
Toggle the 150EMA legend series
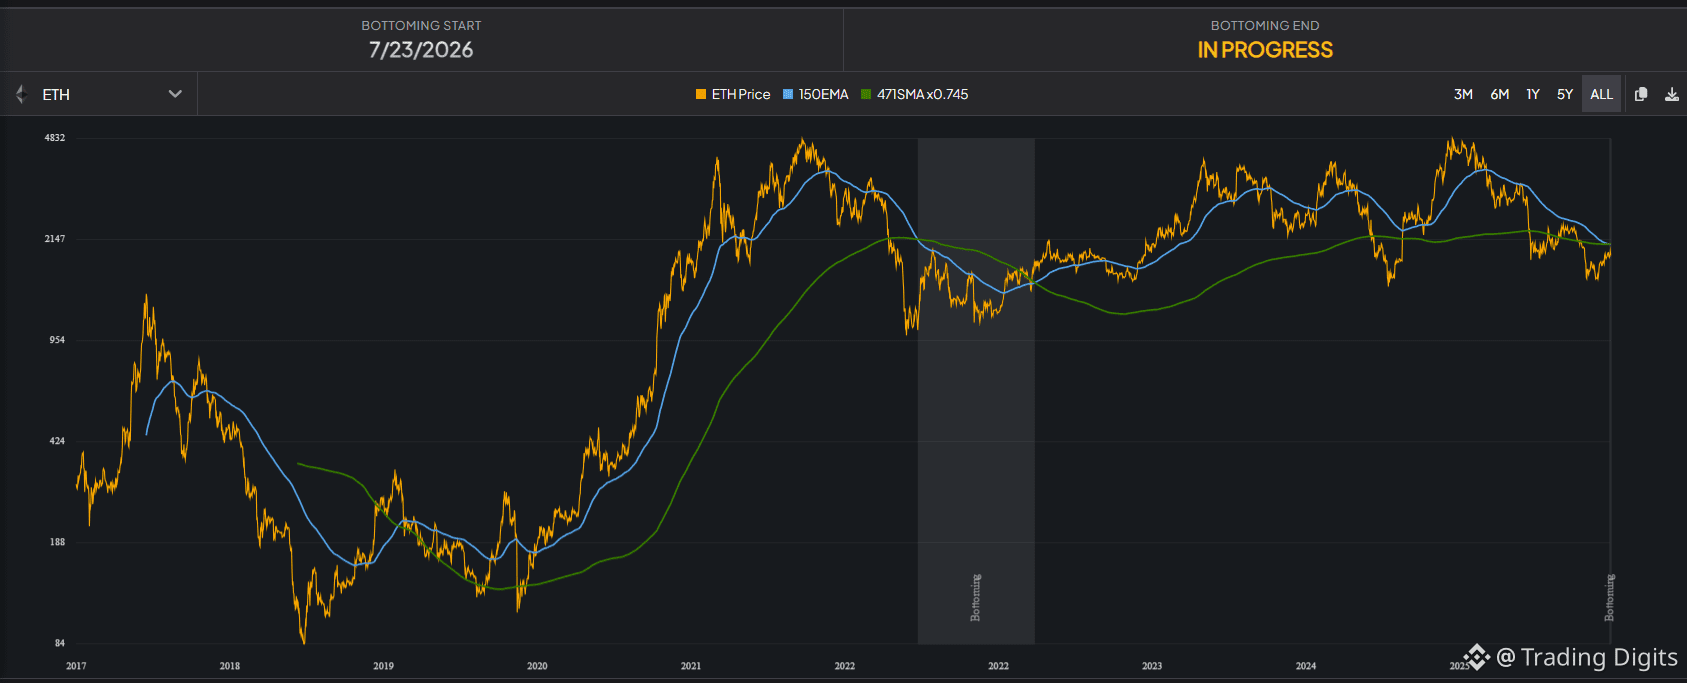click(815, 94)
